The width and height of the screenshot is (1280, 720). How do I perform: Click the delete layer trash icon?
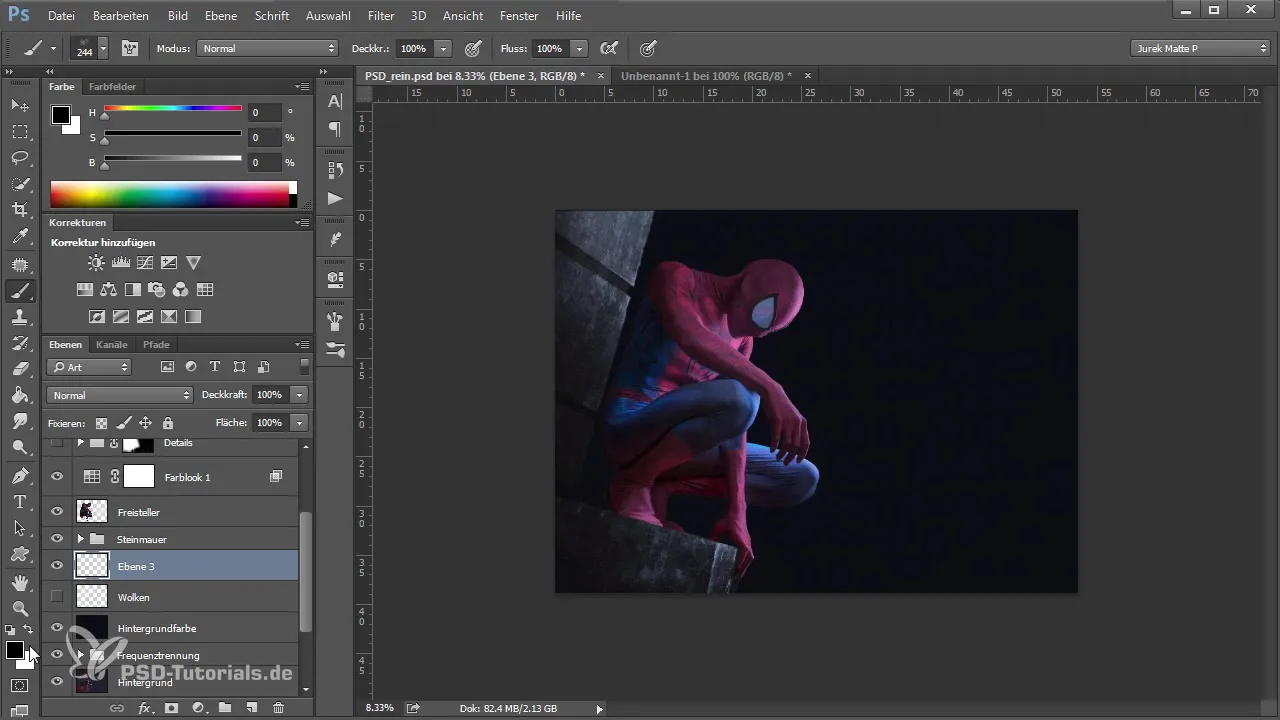pyautogui.click(x=278, y=708)
